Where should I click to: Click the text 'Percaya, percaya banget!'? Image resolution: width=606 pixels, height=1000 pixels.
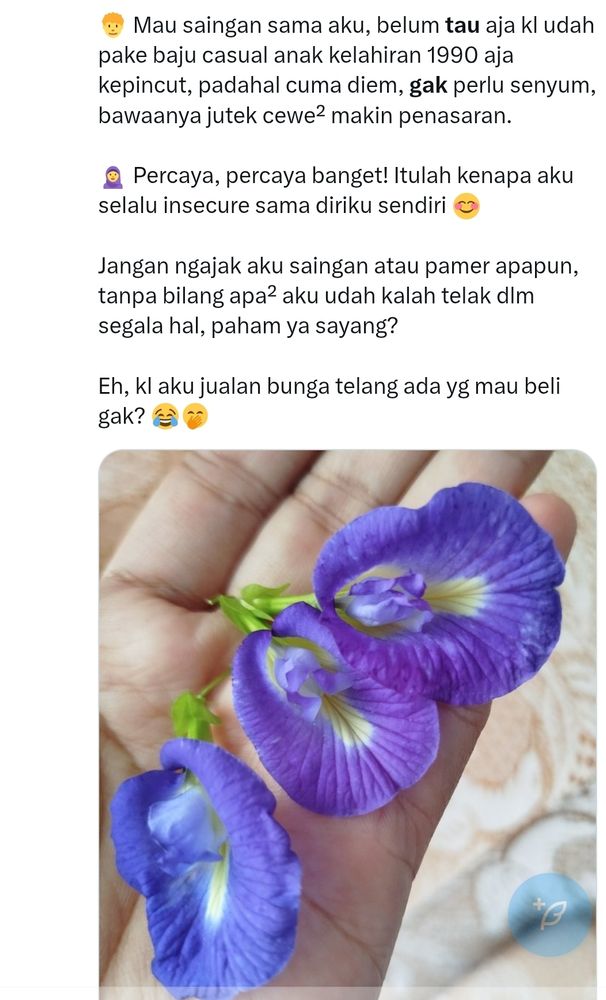(260, 176)
